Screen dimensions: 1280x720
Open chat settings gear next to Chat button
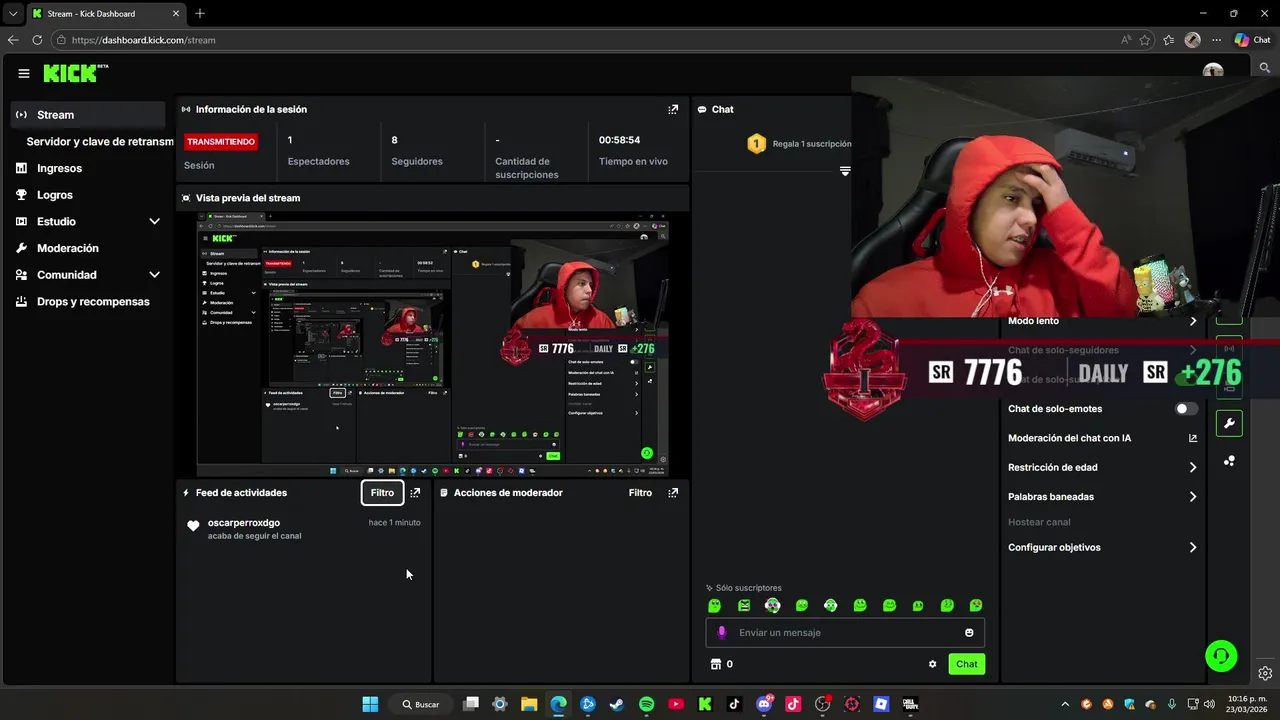(x=933, y=664)
